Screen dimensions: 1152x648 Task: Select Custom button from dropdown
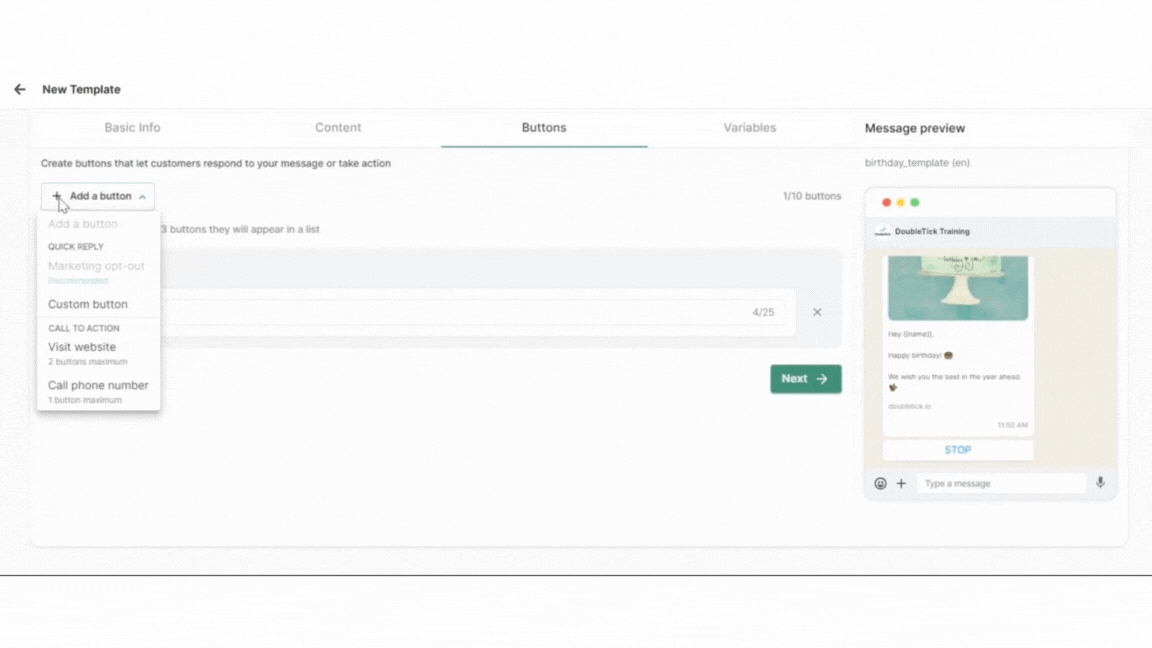[x=88, y=304]
